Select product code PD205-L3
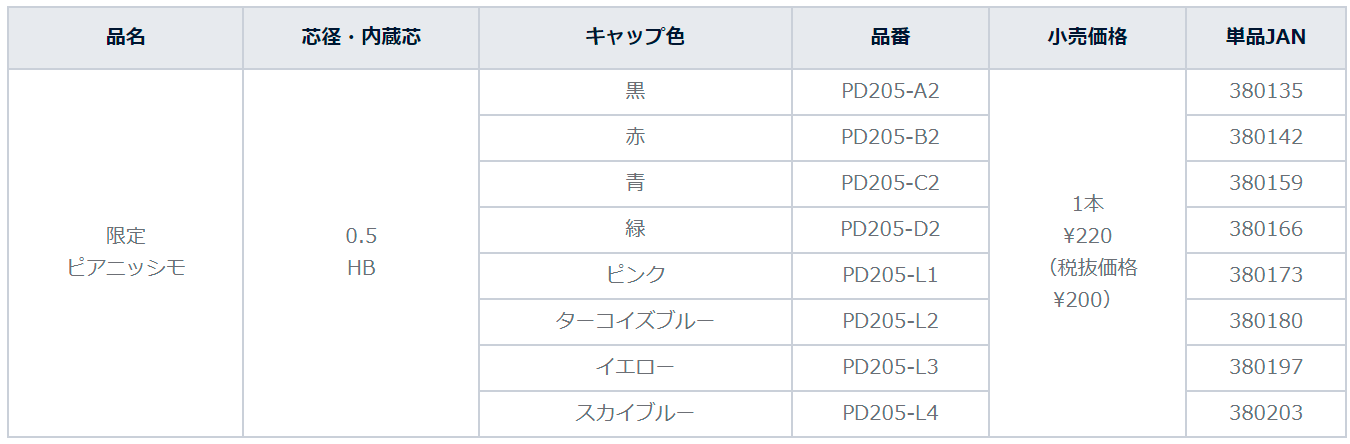The image size is (1350, 444). point(891,368)
